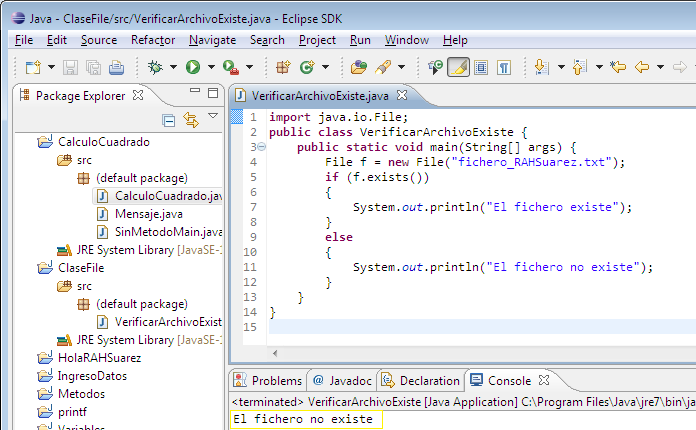Click the Open Type icon

coord(359,67)
